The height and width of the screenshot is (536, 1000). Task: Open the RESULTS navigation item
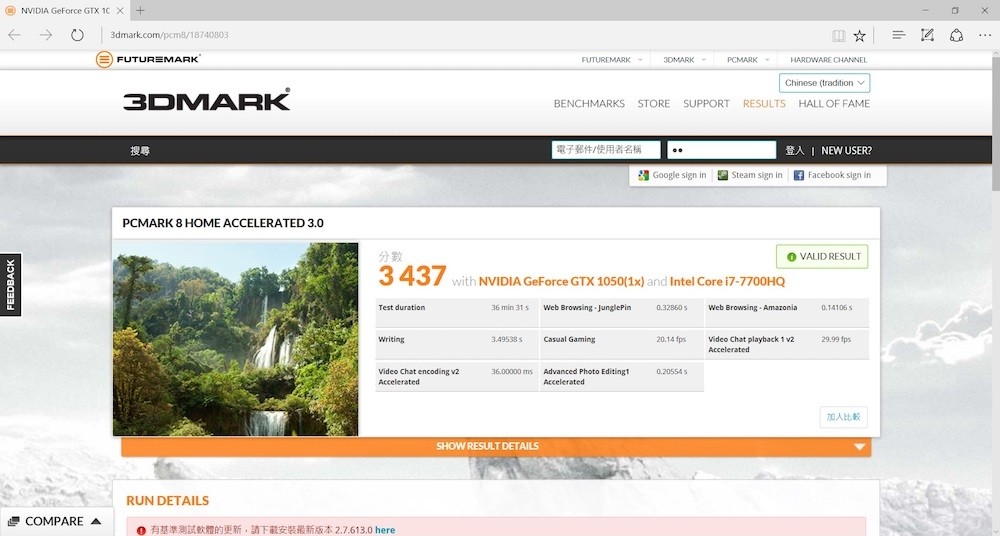click(x=764, y=103)
